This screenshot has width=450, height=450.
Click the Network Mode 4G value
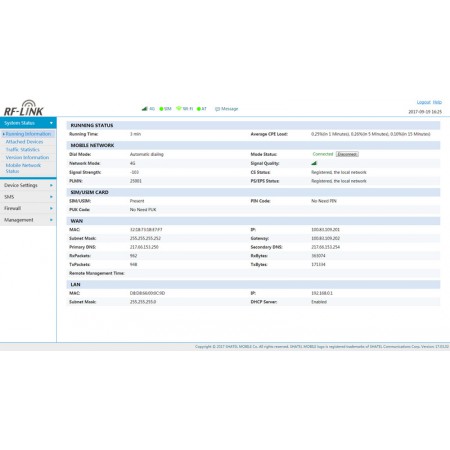132,163
